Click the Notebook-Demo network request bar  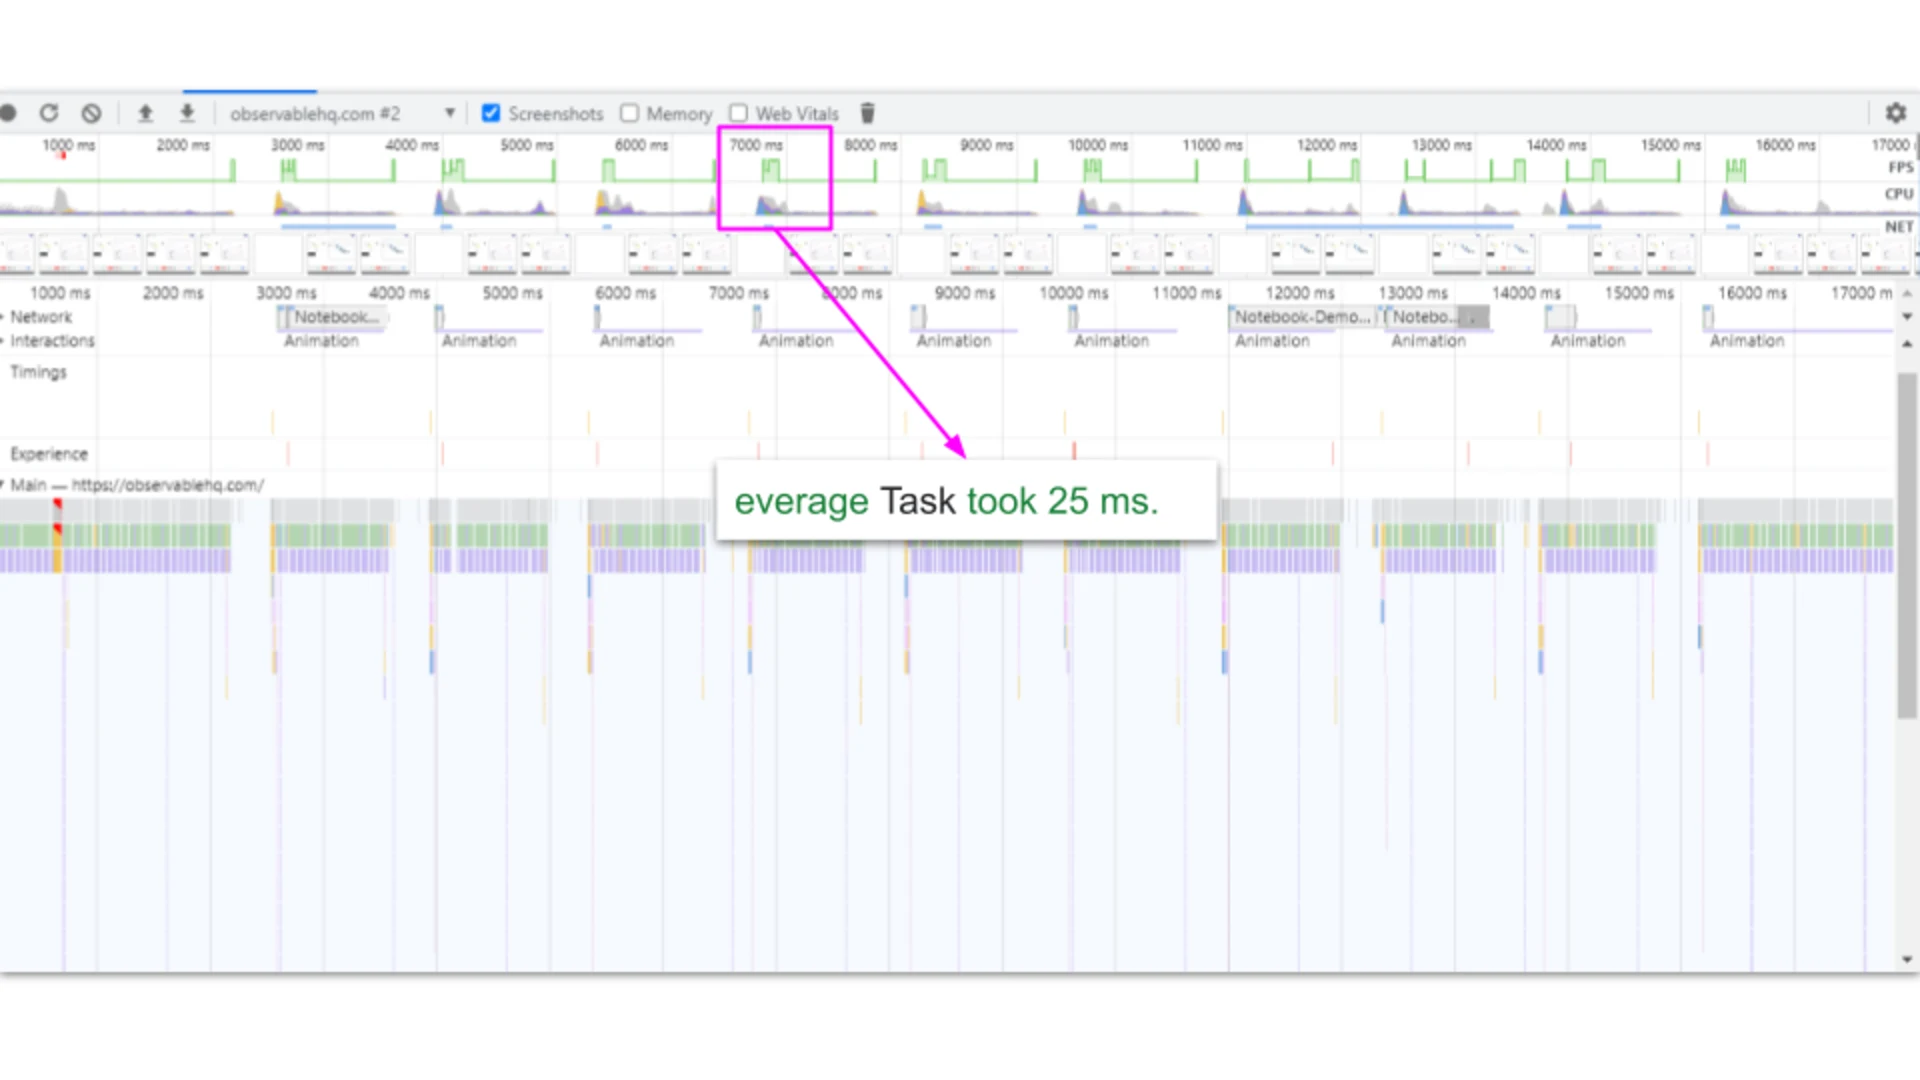[1300, 317]
